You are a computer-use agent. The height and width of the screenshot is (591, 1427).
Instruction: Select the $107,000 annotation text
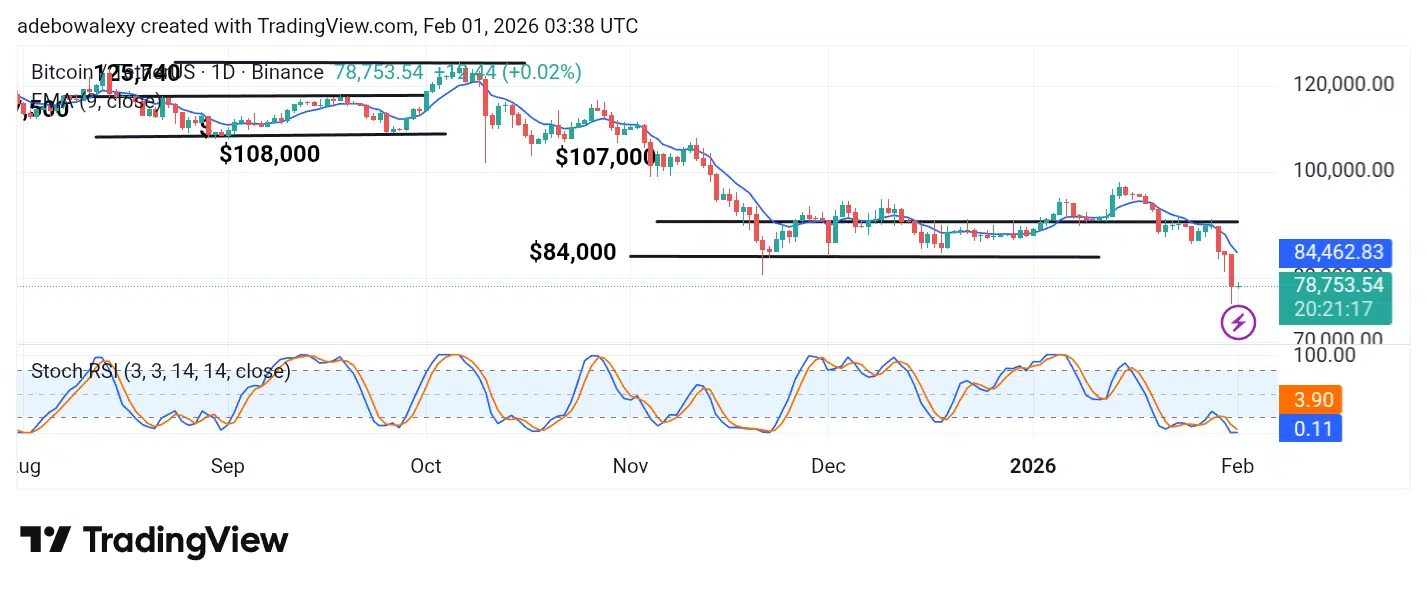click(605, 157)
